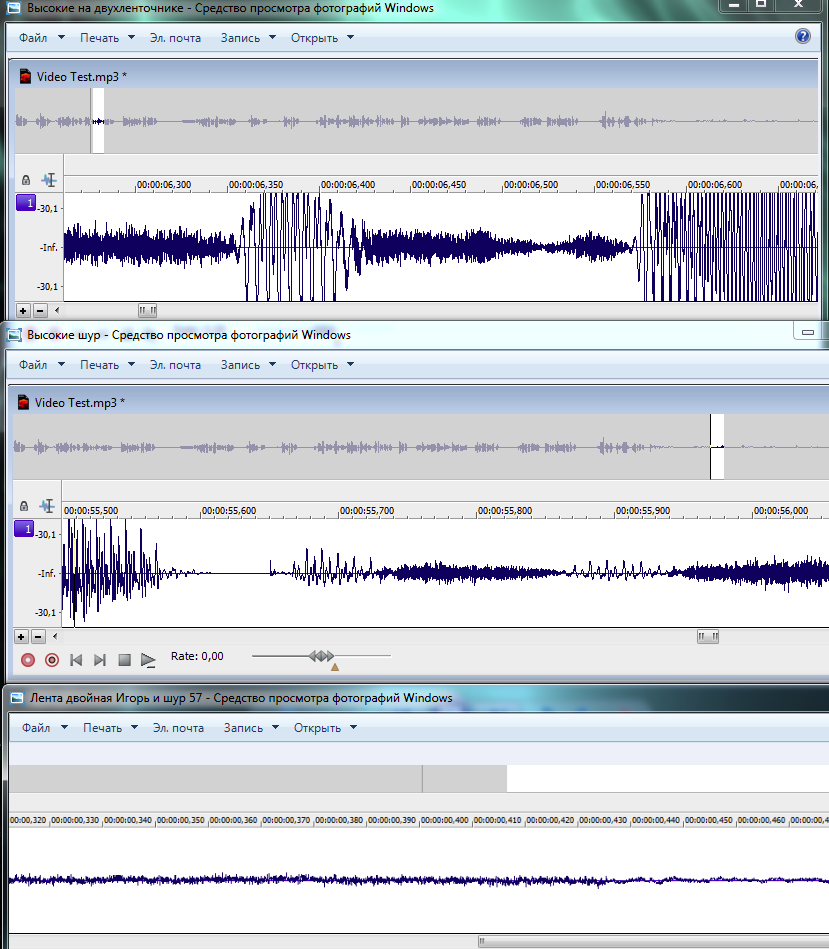Expand the Печать dropdown arrow in the top window

point(131,38)
